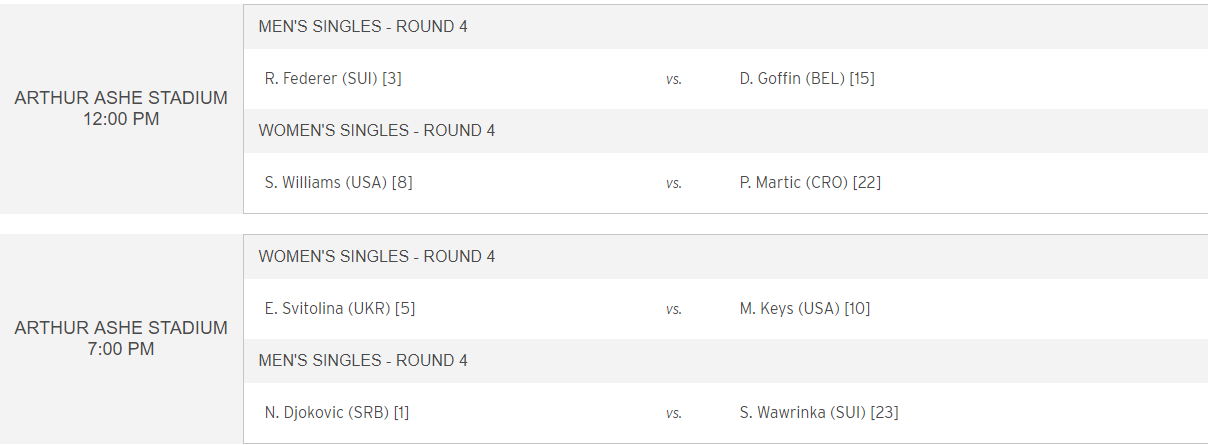Screen dimensions: 1208x445
Task: Click the vs. label in Federer-Goffin match
Action: tap(674, 79)
